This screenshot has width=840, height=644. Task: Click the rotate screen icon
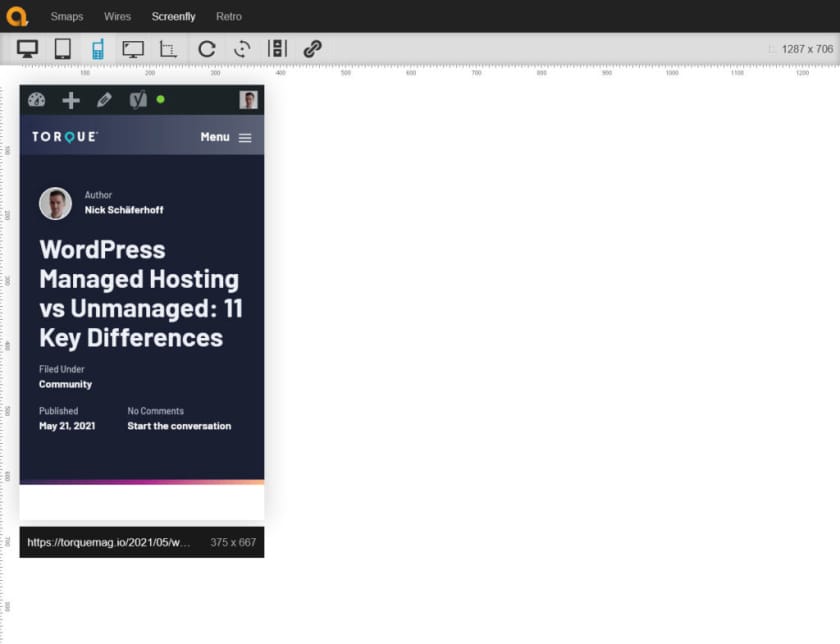tap(242, 49)
